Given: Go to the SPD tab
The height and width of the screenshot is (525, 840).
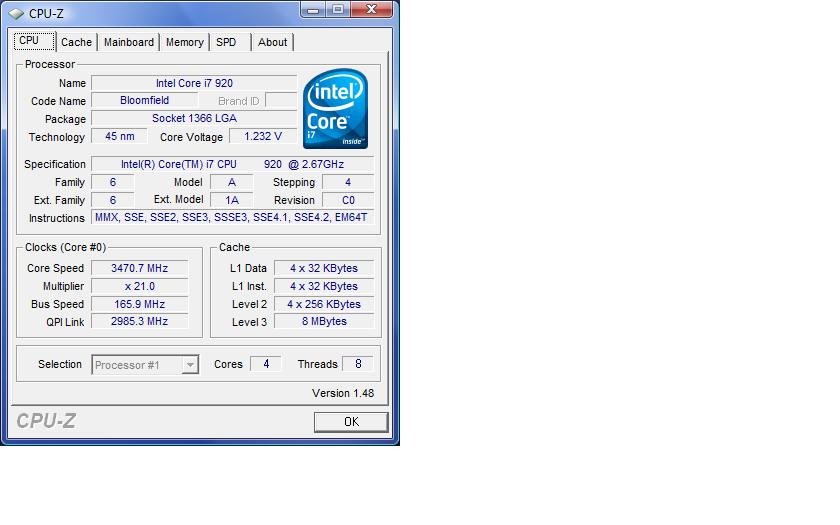Looking at the screenshot, I should (x=230, y=42).
